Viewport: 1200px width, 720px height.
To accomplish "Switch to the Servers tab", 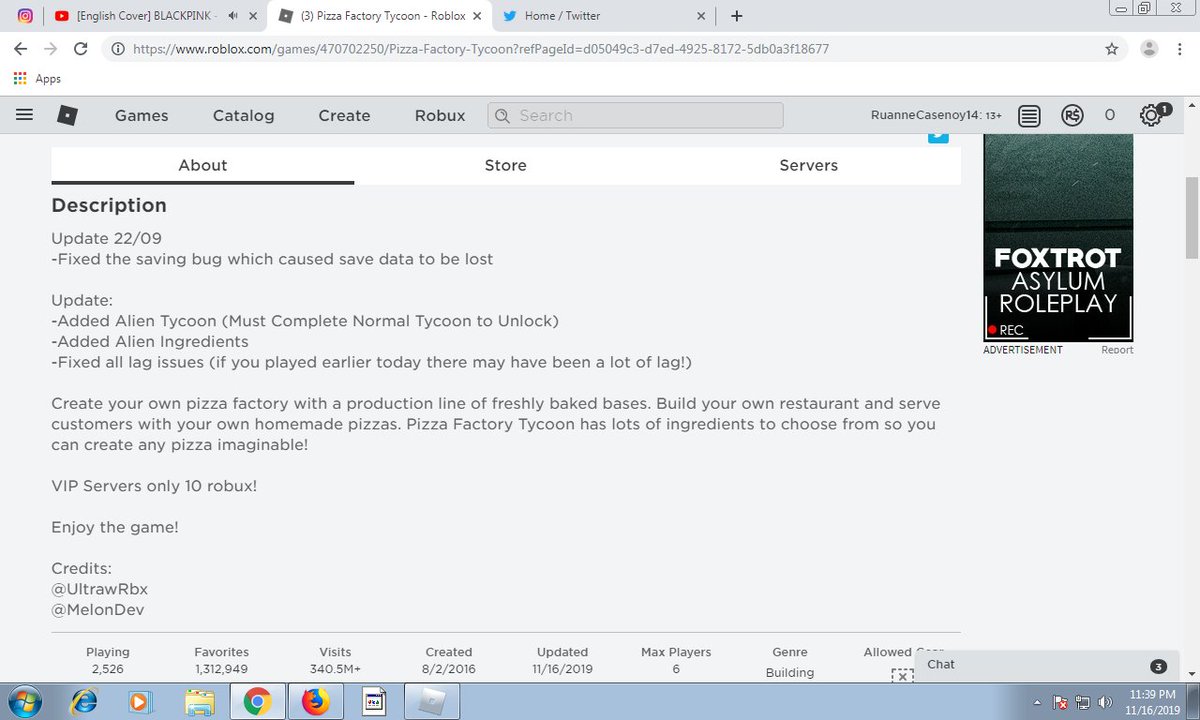I will click(x=809, y=166).
